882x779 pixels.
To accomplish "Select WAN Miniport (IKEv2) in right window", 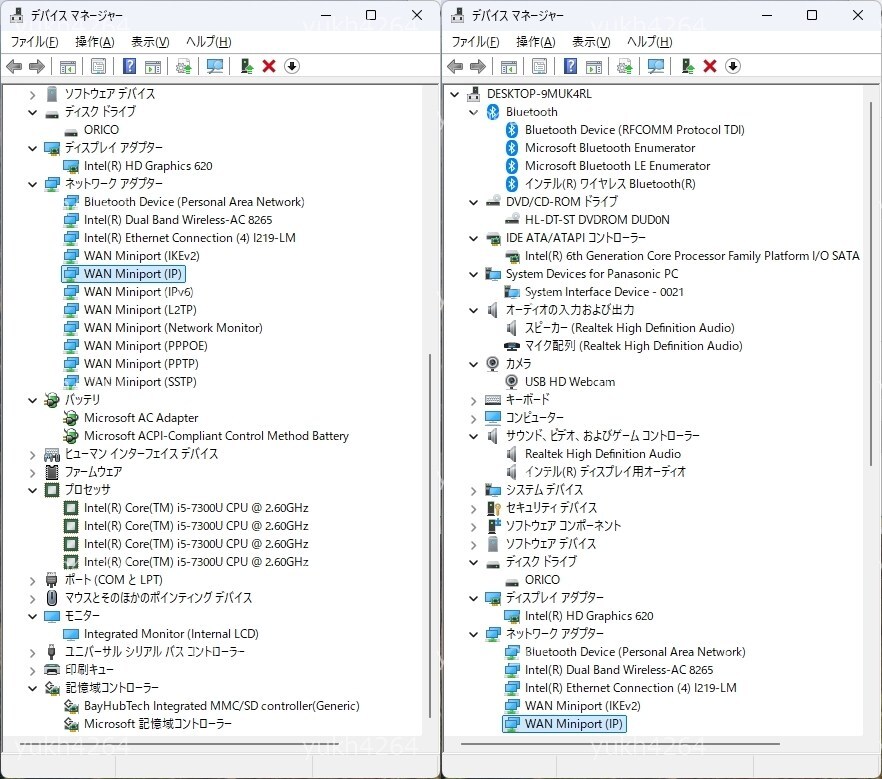I will coord(582,706).
